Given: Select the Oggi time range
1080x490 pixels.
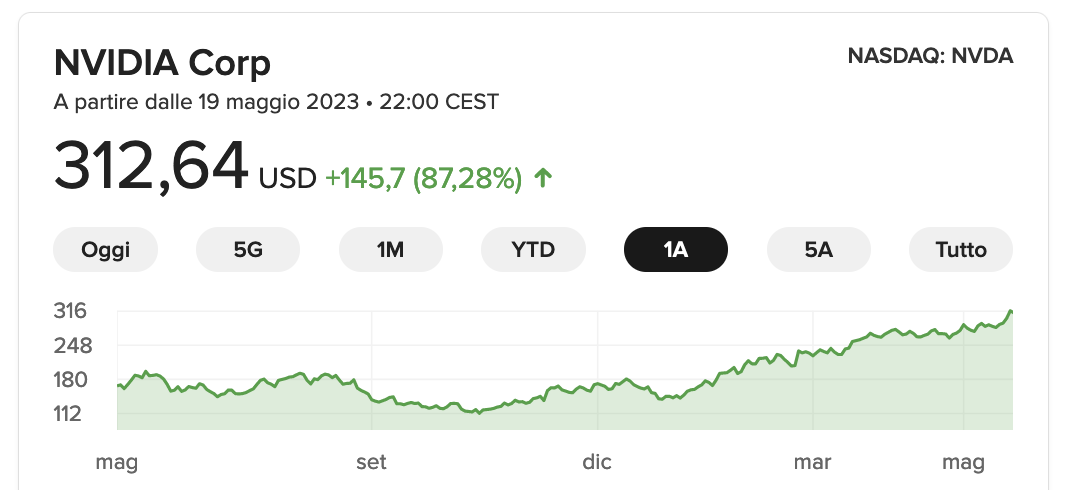Looking at the screenshot, I should [105, 249].
